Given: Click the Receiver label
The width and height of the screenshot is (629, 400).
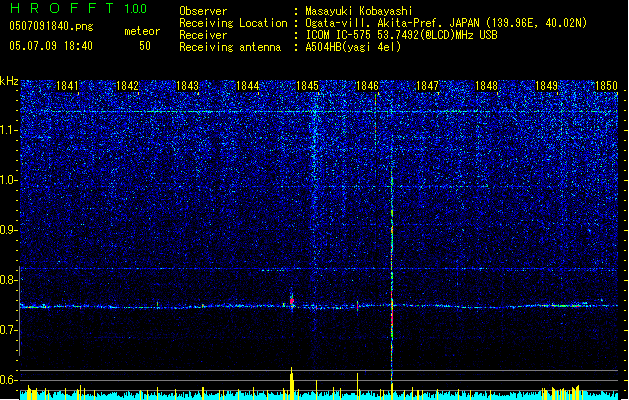Looking at the screenshot, I should 203,35.
